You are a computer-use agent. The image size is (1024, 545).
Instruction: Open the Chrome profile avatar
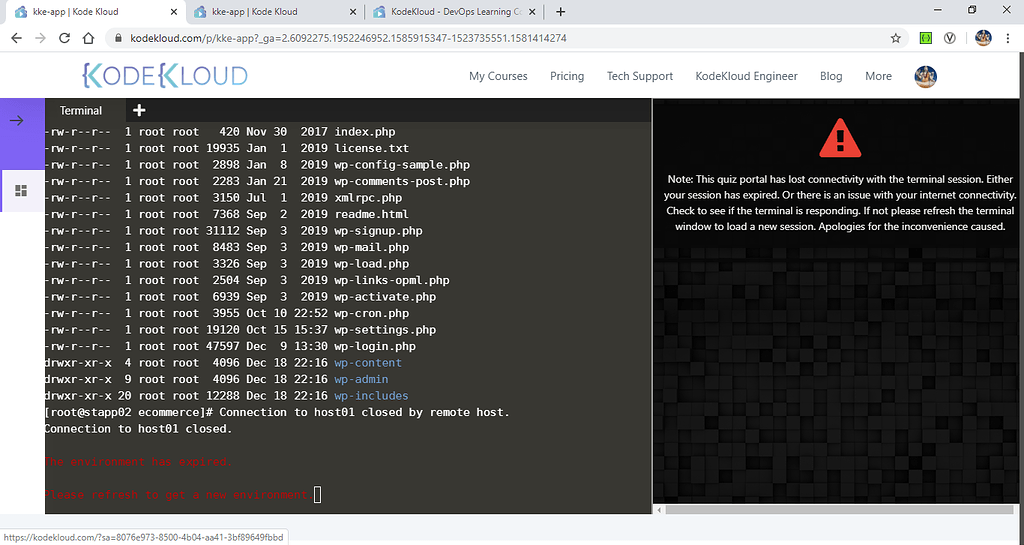pos(983,38)
